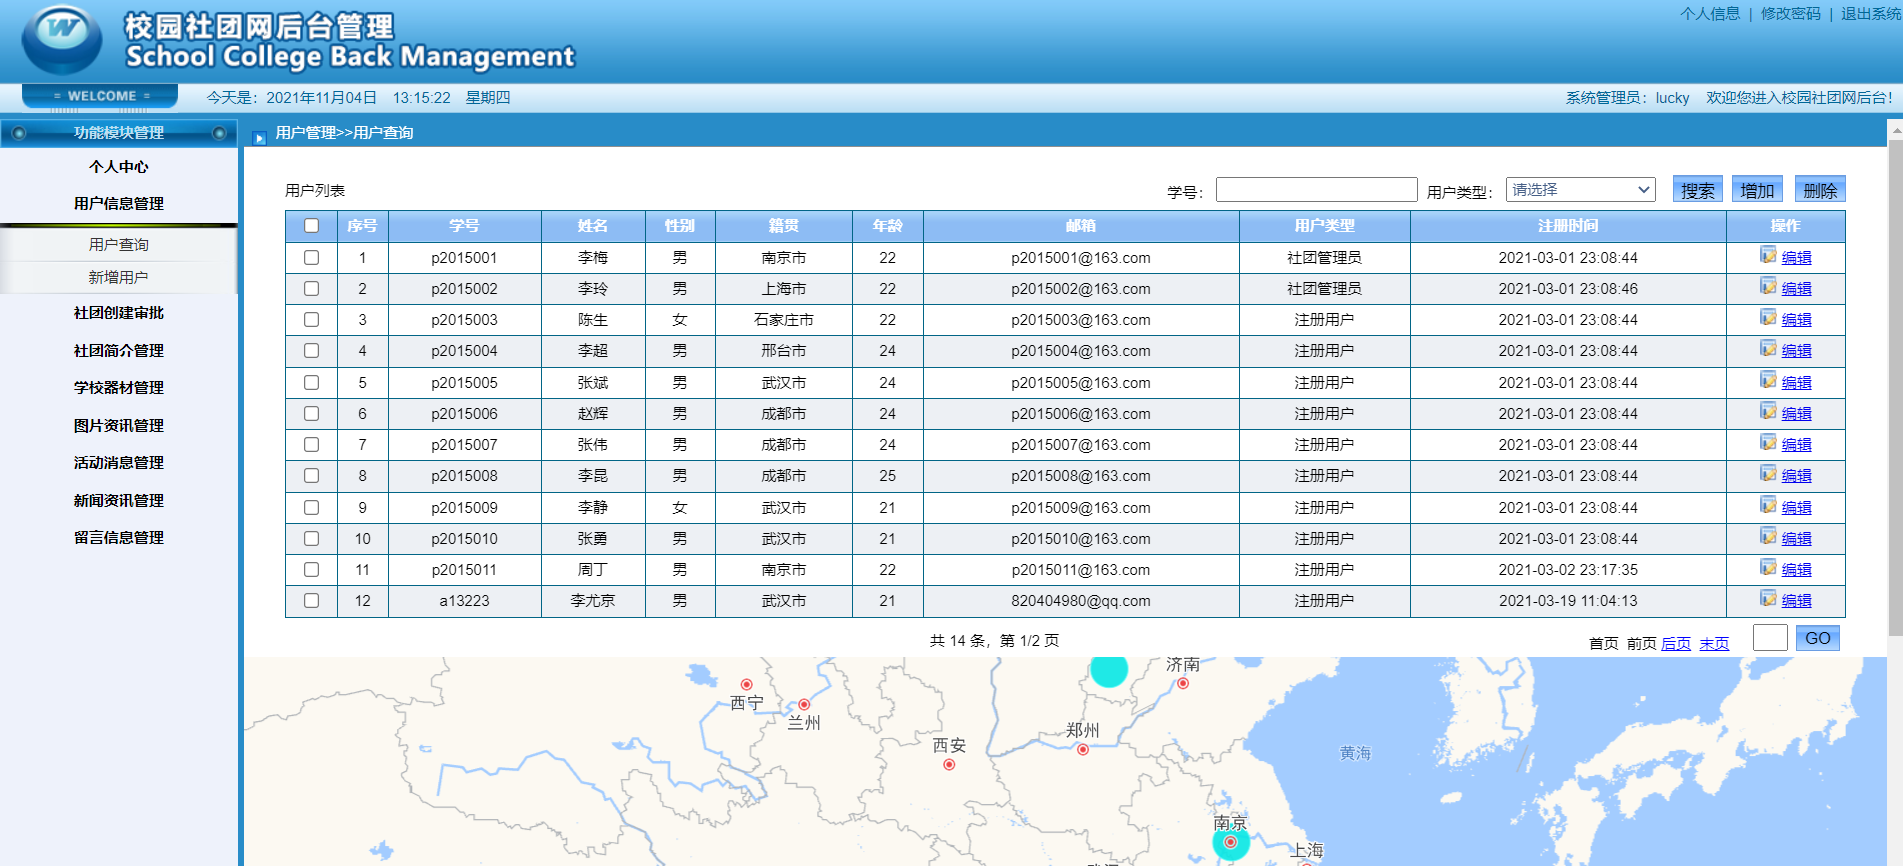Click edit icon for row a13223
The width and height of the screenshot is (1903, 866).
tap(1768, 598)
